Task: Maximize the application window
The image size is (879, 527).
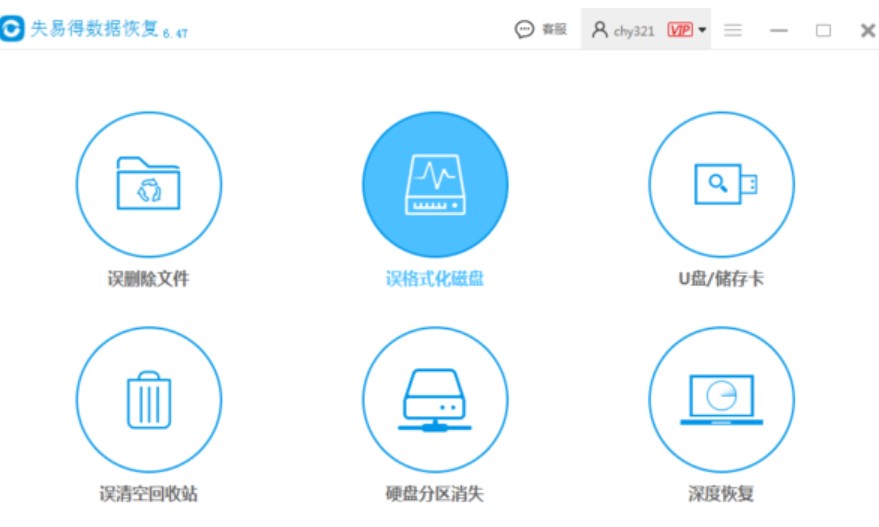Action: coord(823,30)
